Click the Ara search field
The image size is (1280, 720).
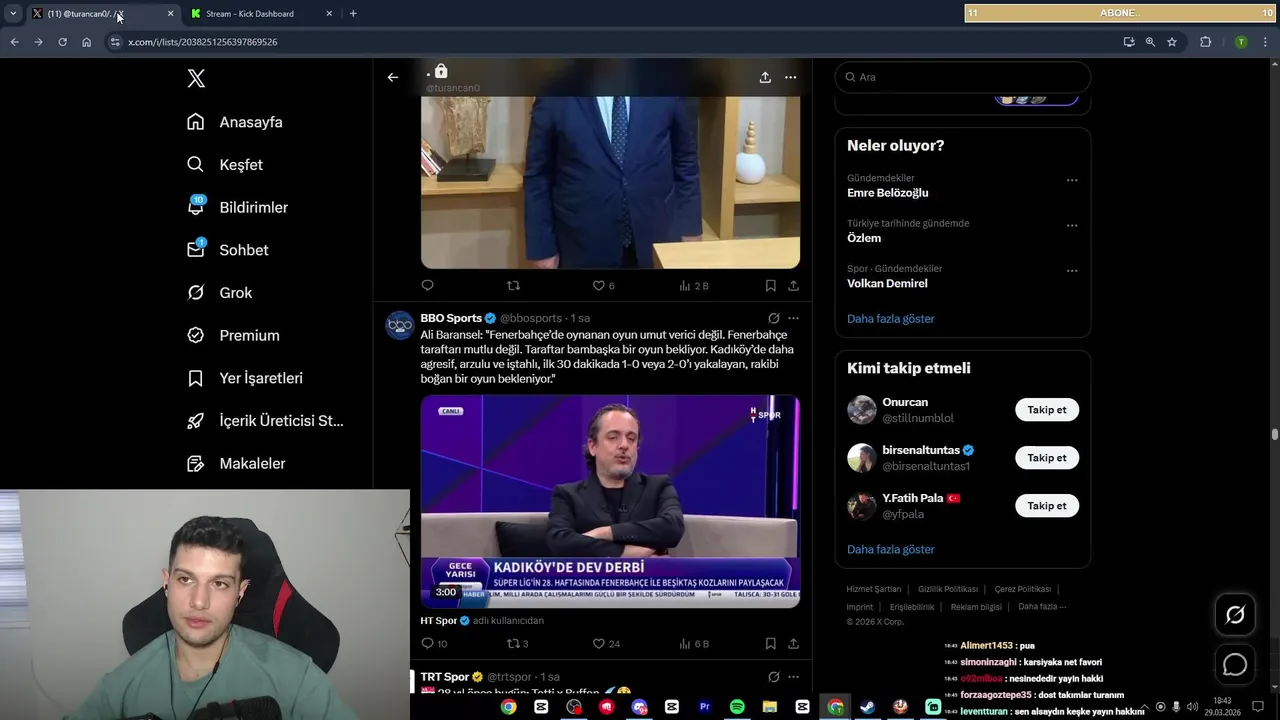coord(963,77)
